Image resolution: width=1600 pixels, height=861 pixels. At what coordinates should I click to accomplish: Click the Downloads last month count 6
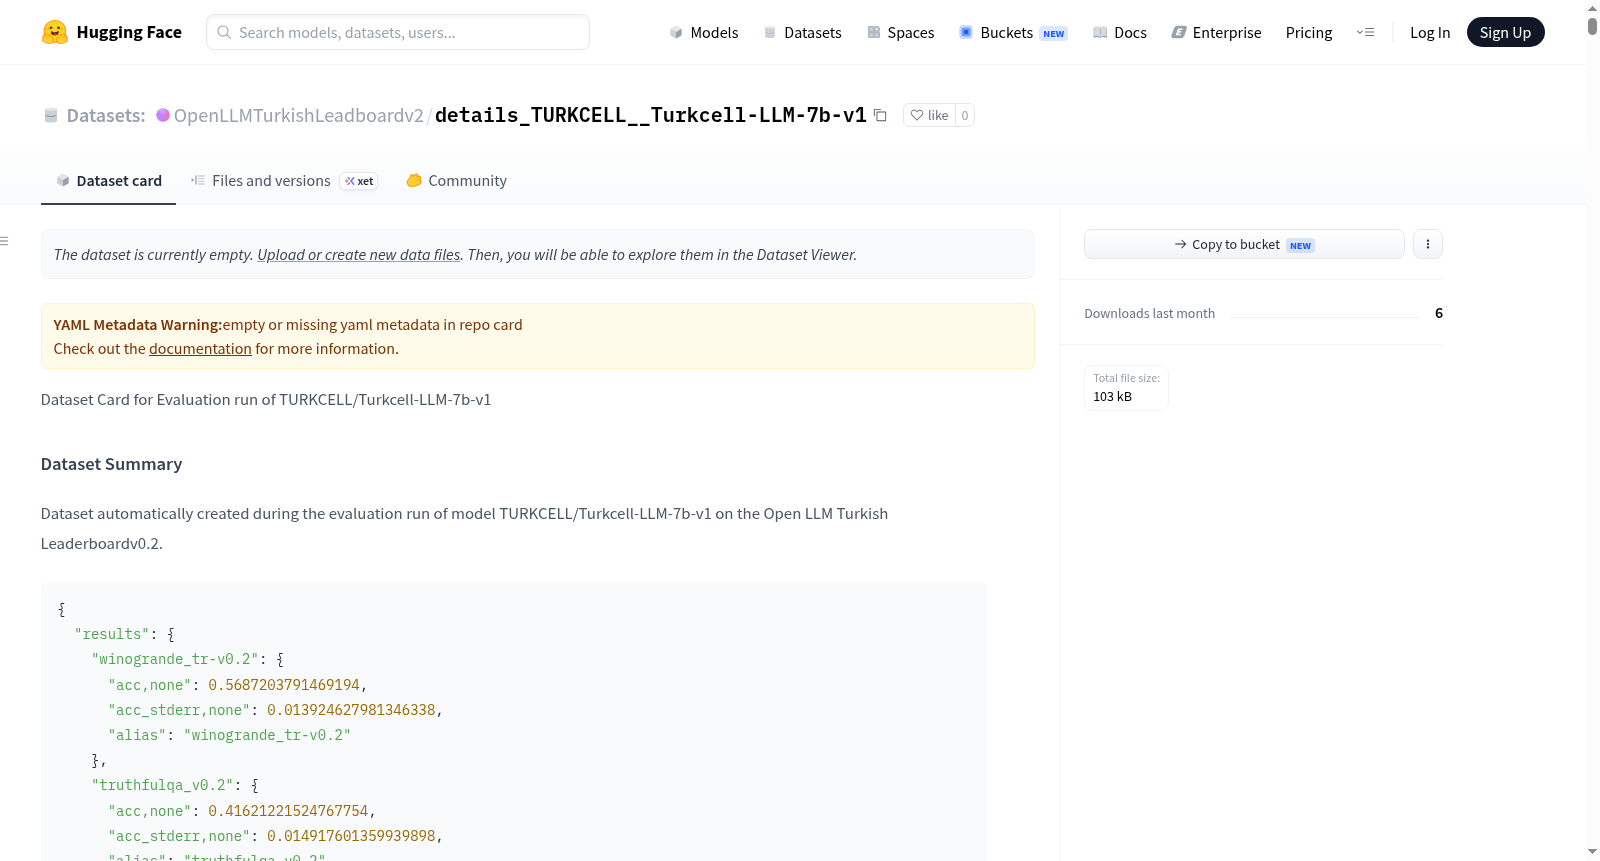[1439, 313]
